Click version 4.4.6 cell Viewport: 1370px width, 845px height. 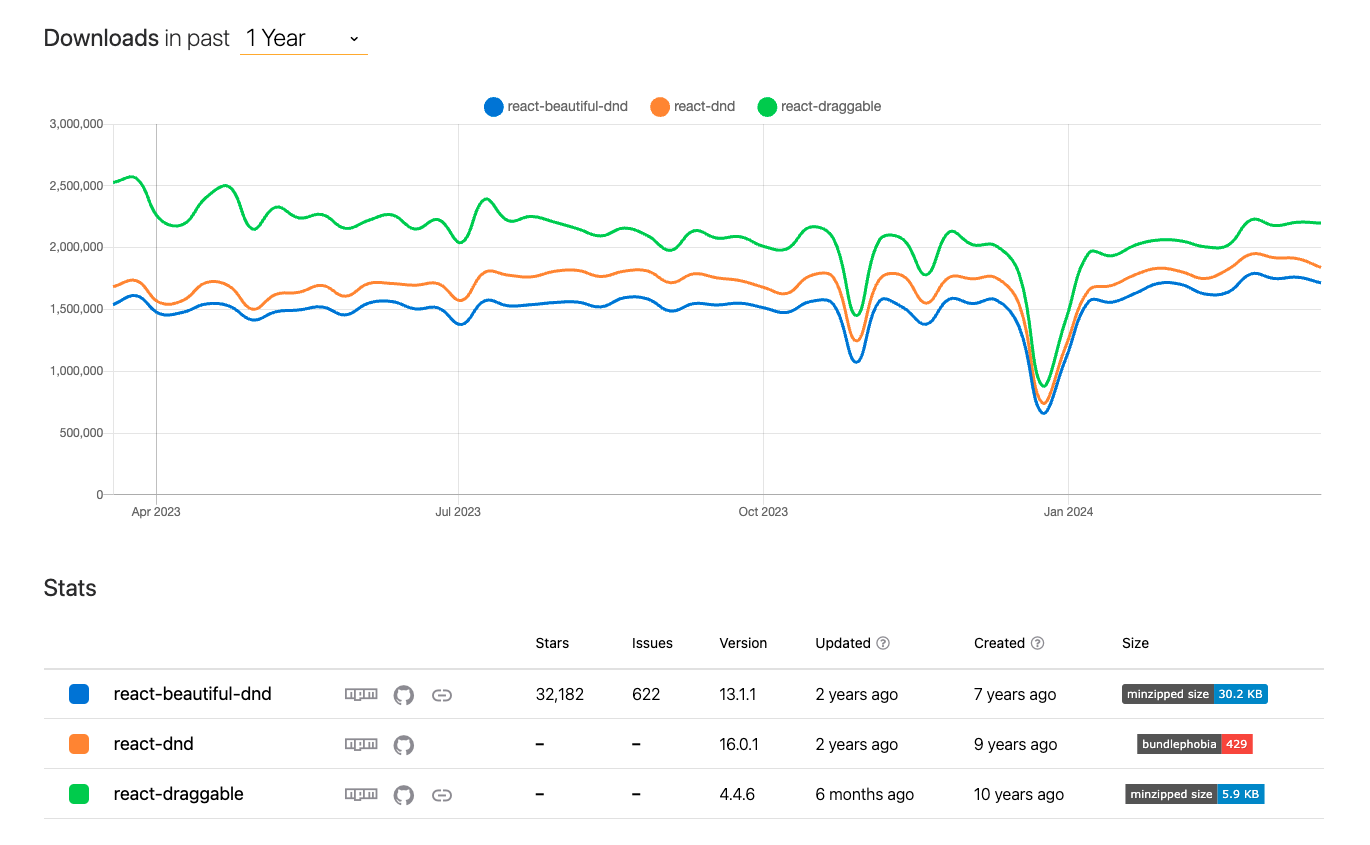(737, 794)
